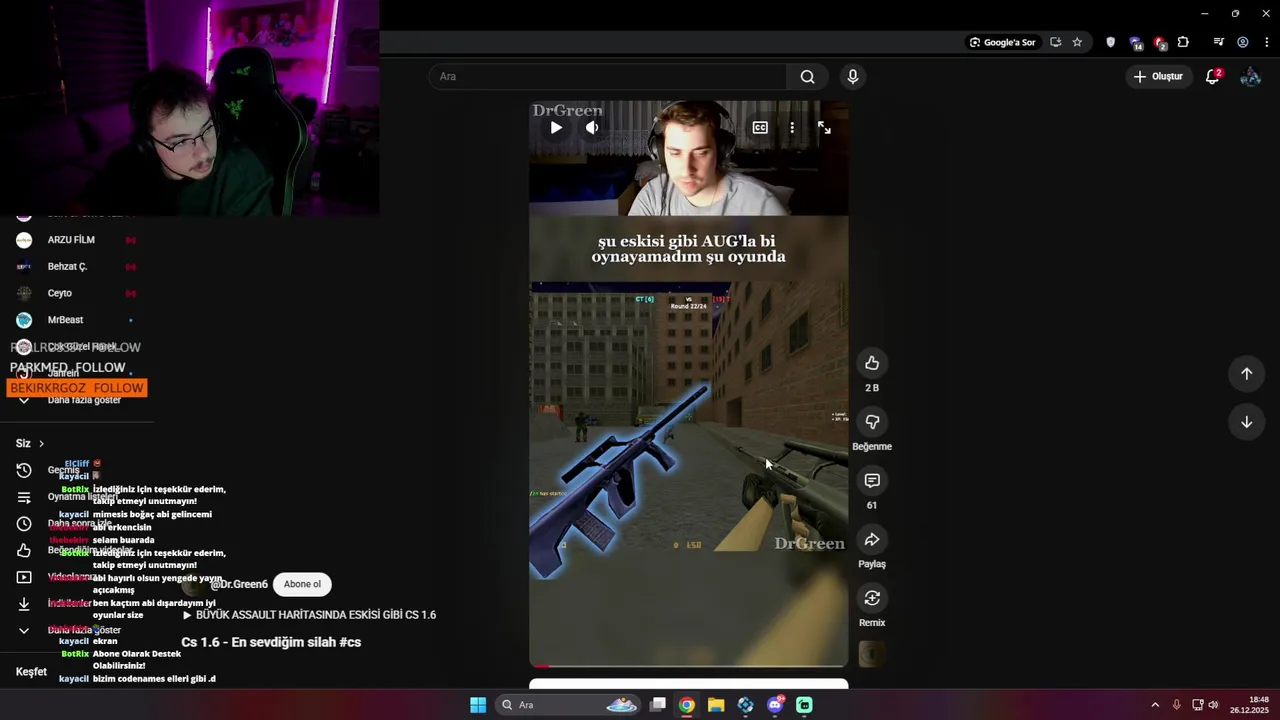The width and height of the screenshot is (1280, 720).
Task: Like the Short with thumbs up
Action: click(872, 363)
